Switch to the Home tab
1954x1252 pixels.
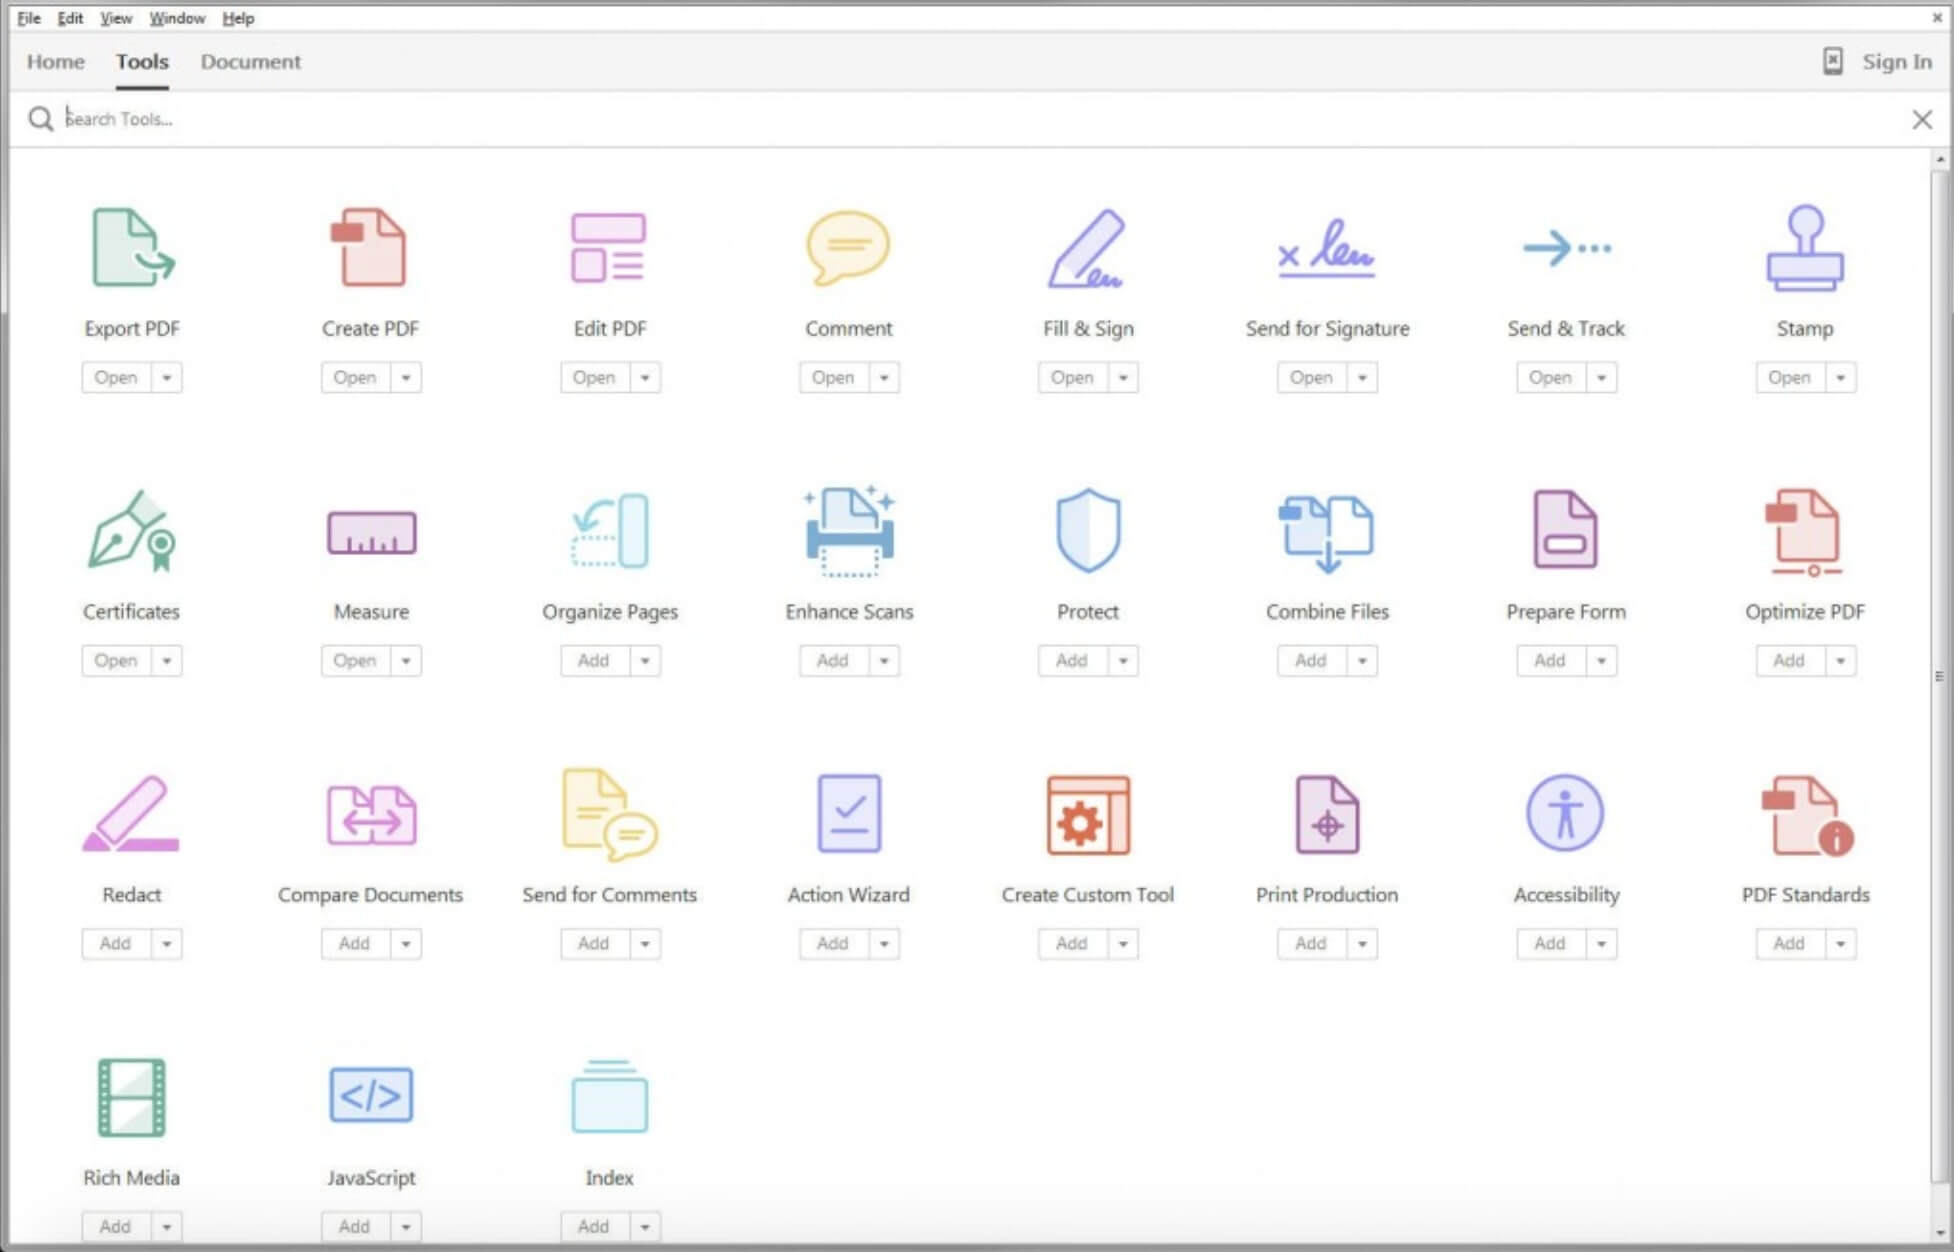point(55,61)
